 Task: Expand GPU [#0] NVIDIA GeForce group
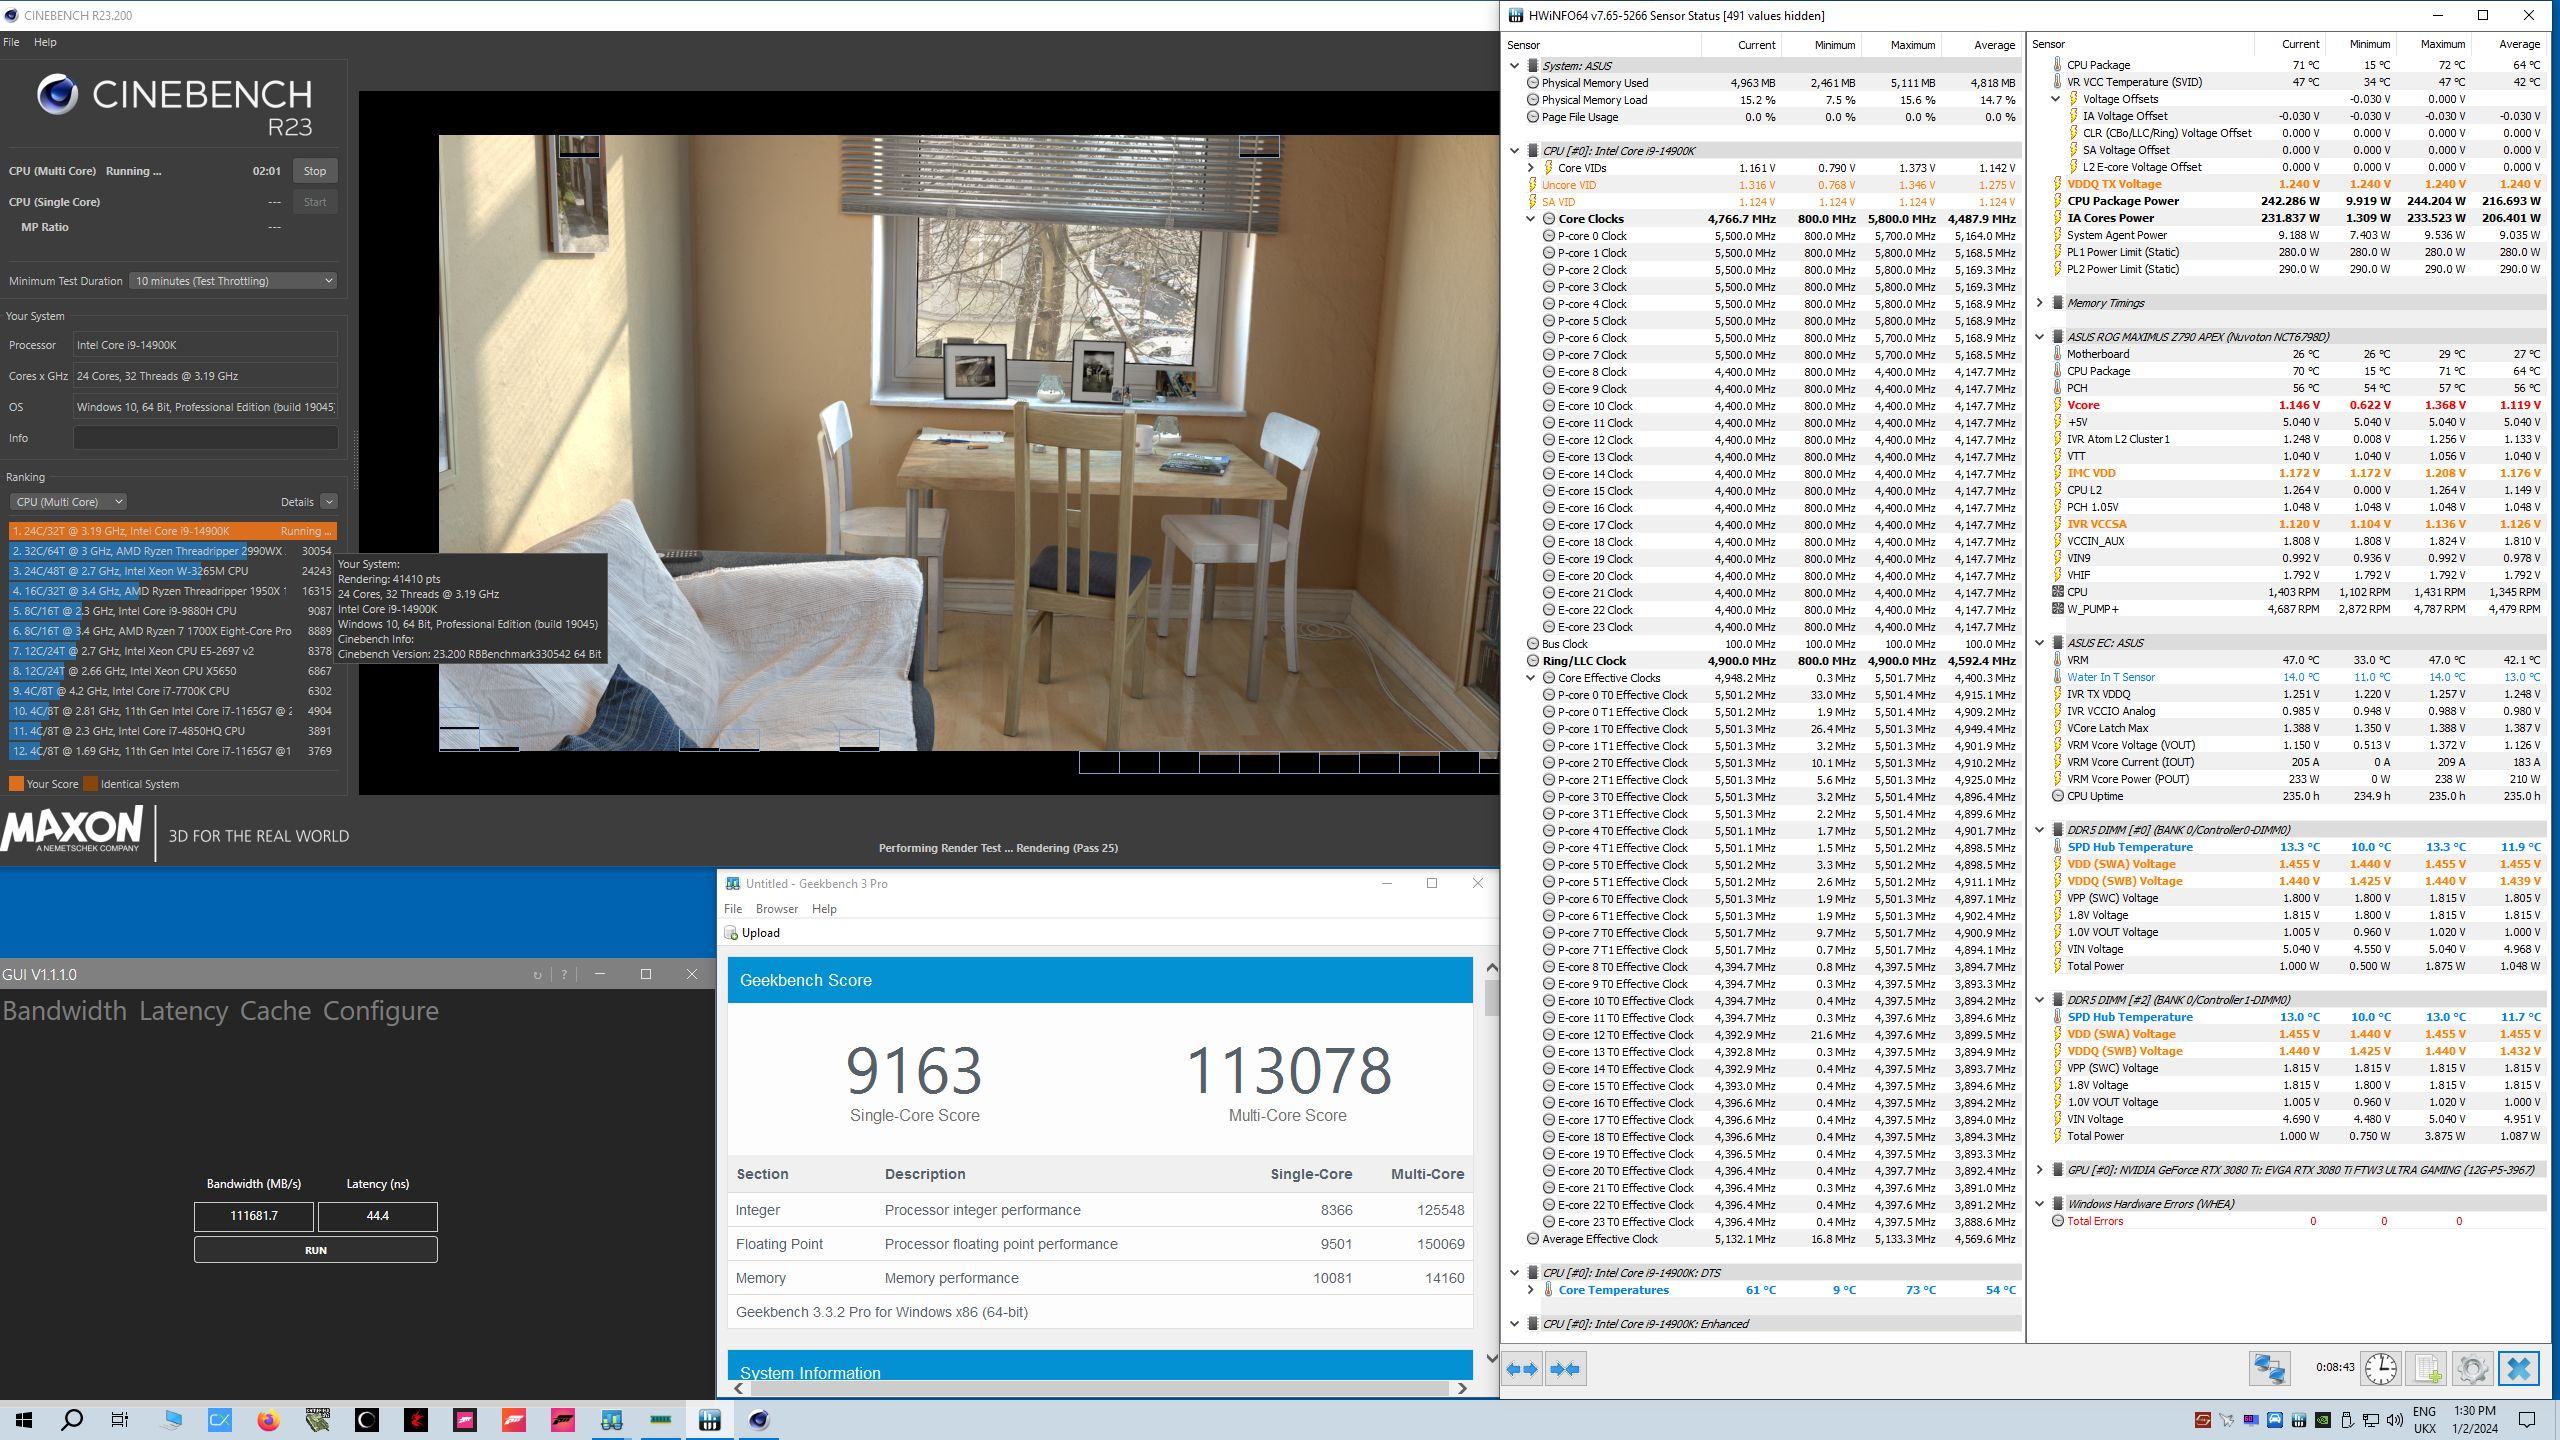point(2040,1170)
